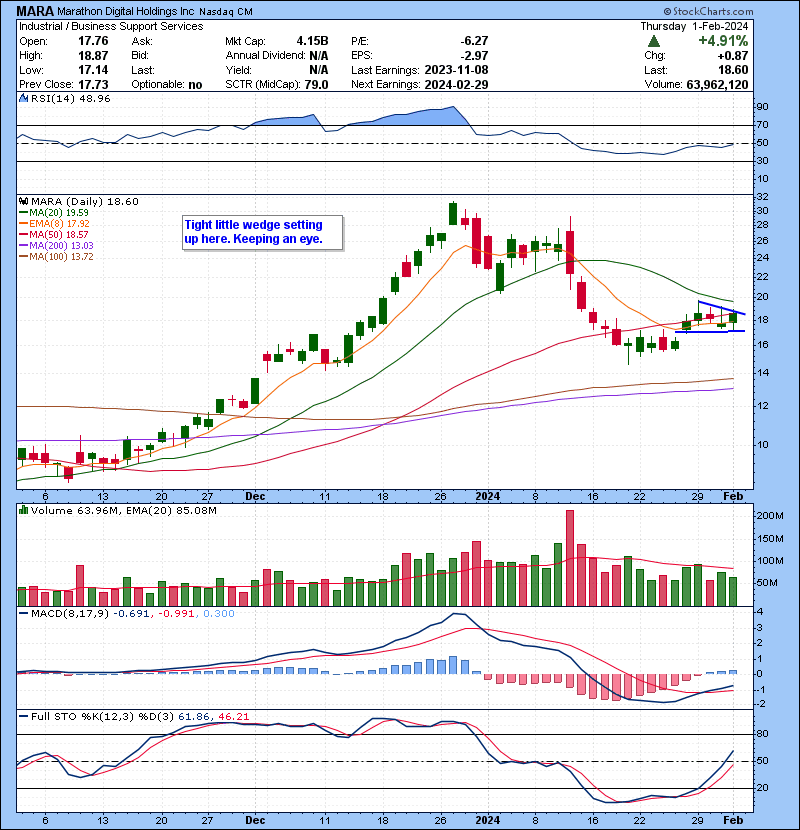Click the MACD histogram value 0.300
Image resolution: width=800 pixels, height=830 pixels.
coord(219,614)
